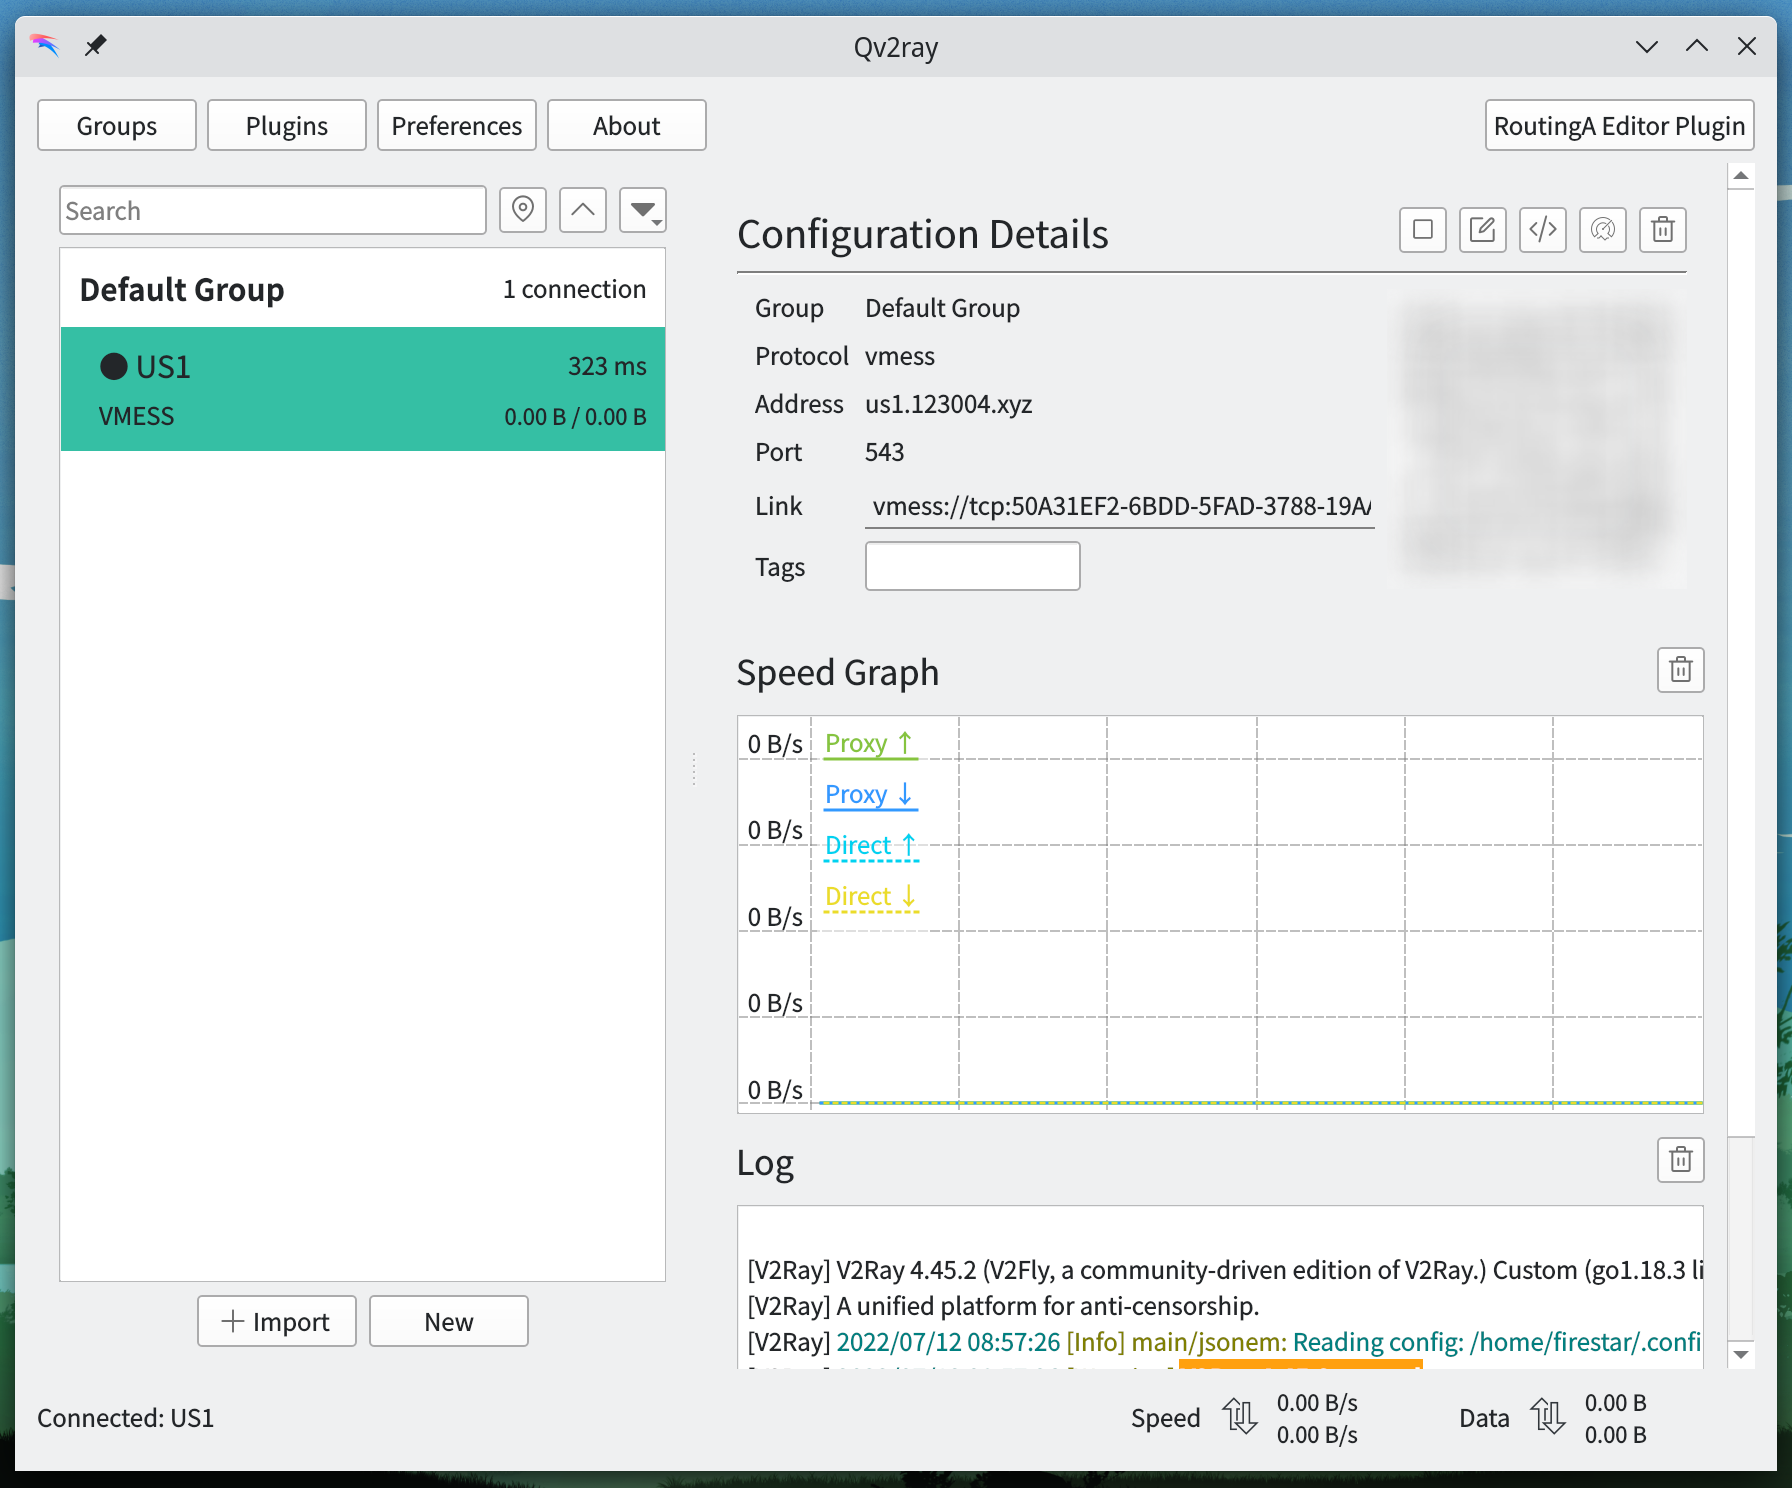This screenshot has height=1488, width=1792.
Task: Click the Connected: US1 status text
Action: click(x=126, y=1418)
